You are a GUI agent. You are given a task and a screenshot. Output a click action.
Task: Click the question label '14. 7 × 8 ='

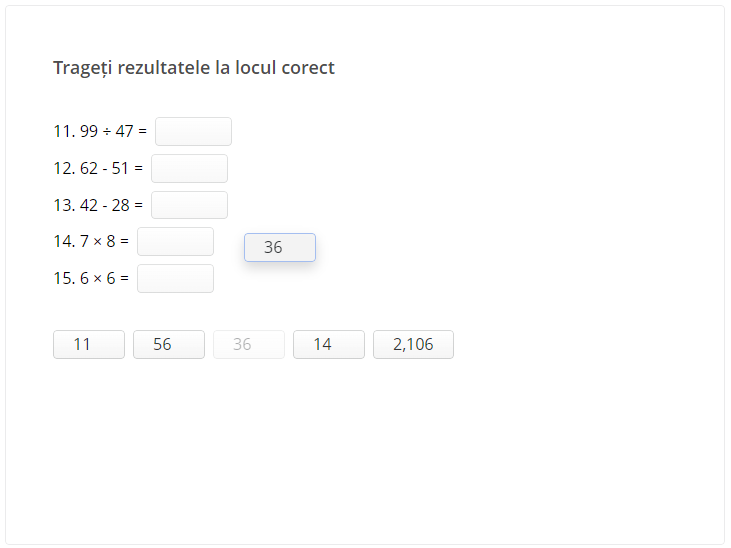[91, 241]
